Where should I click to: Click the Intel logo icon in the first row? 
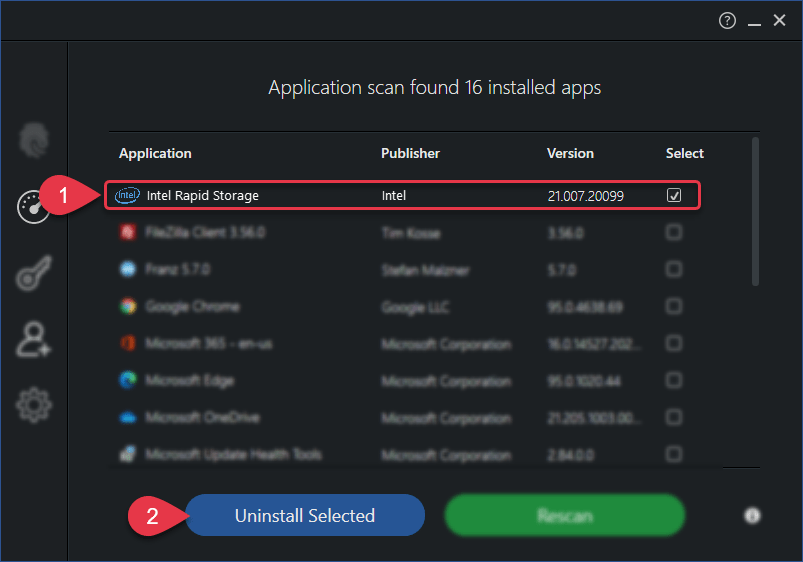click(127, 195)
